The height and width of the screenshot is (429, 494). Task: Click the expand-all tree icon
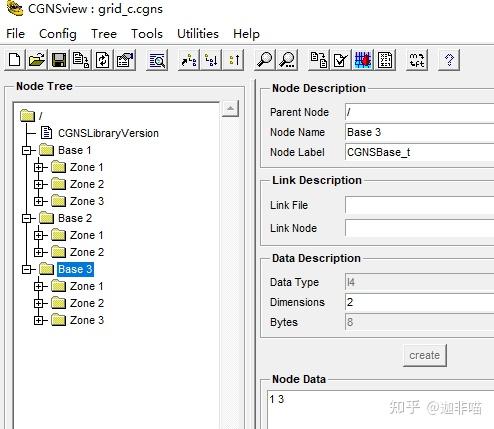tap(189, 60)
